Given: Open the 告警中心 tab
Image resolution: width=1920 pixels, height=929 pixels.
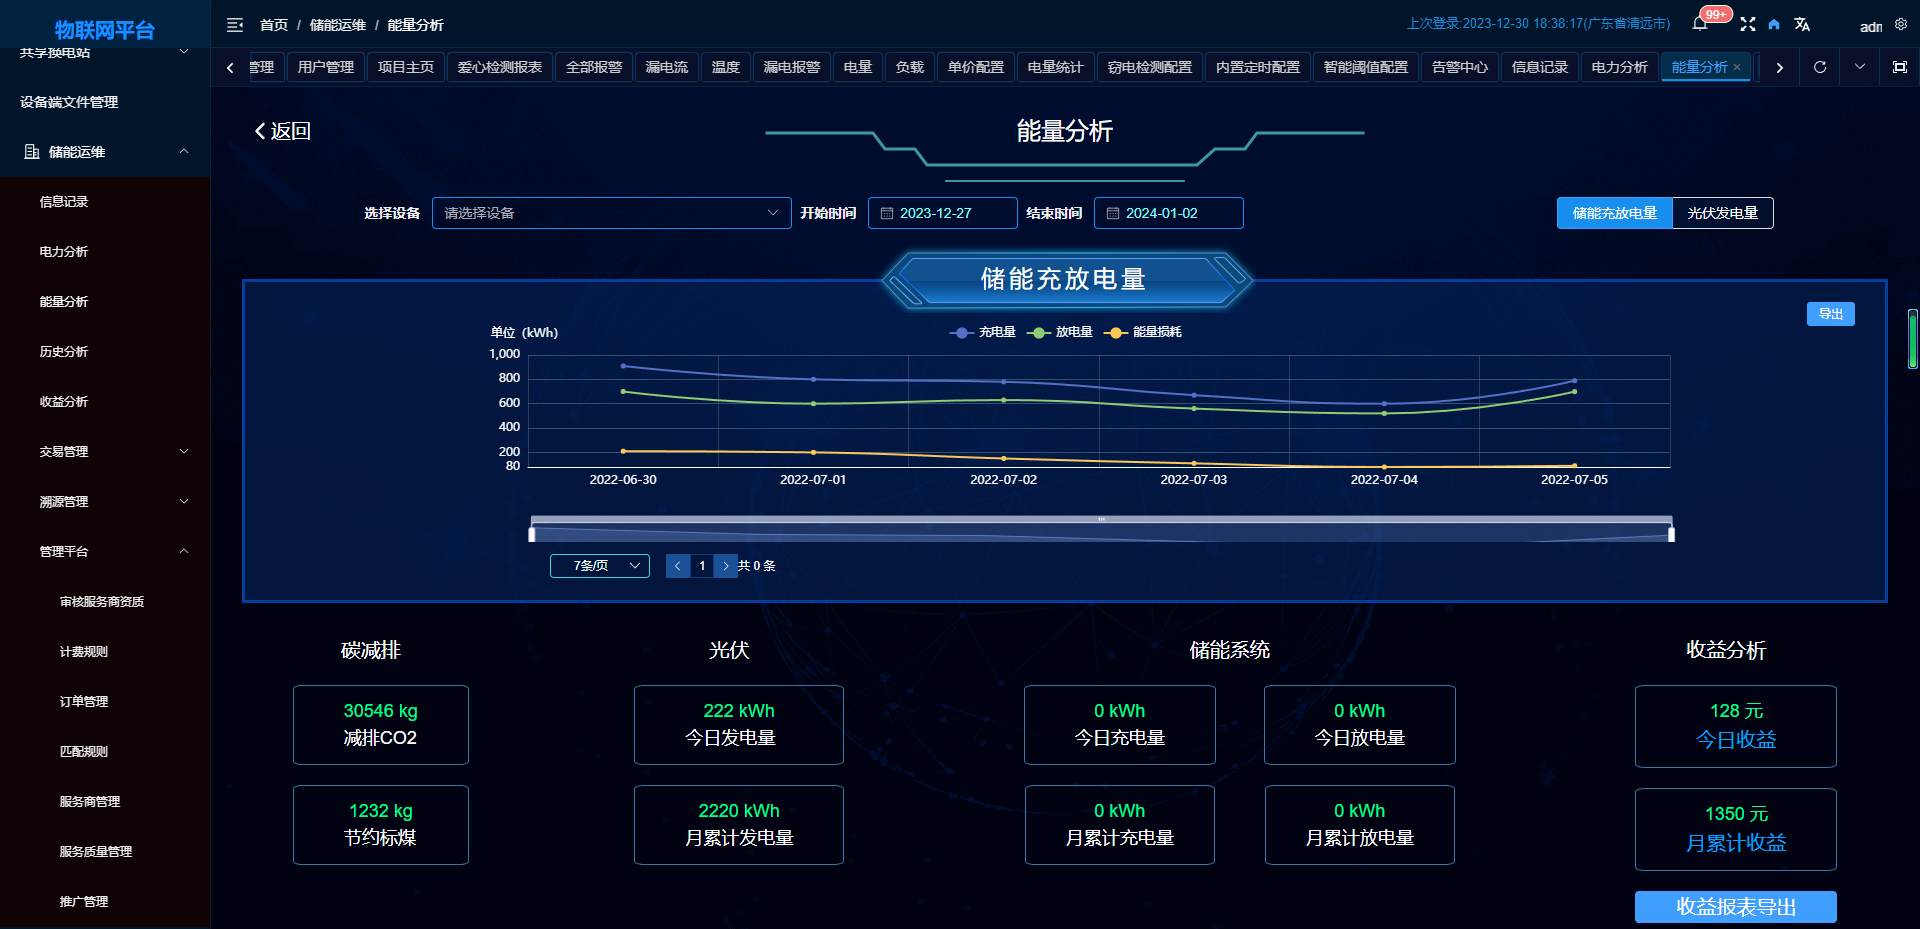Looking at the screenshot, I should coord(1460,67).
